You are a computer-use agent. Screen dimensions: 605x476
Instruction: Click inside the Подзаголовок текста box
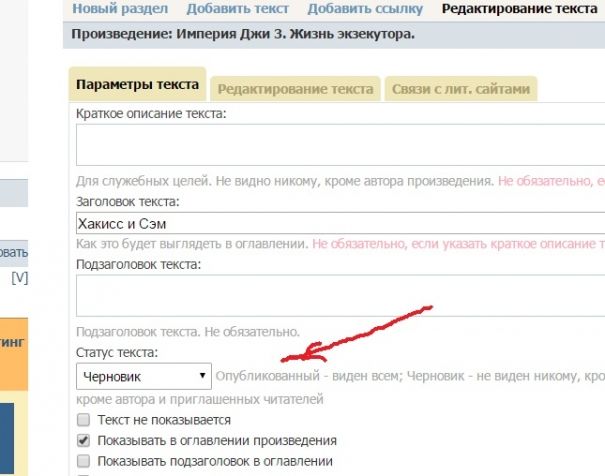[x=340, y=297]
